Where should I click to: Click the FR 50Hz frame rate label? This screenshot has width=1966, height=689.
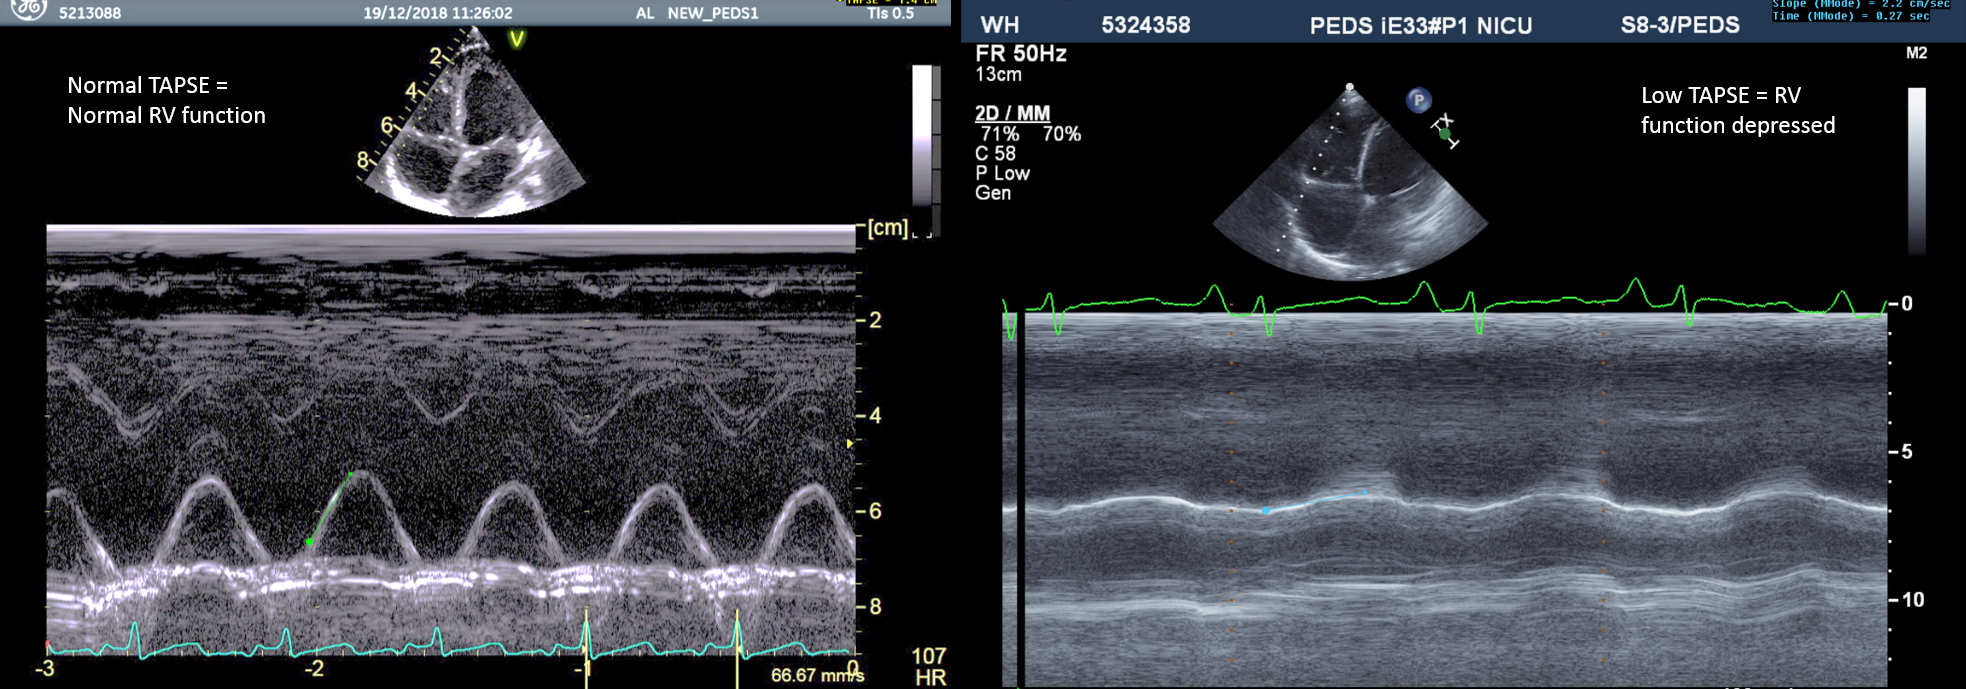(1020, 54)
